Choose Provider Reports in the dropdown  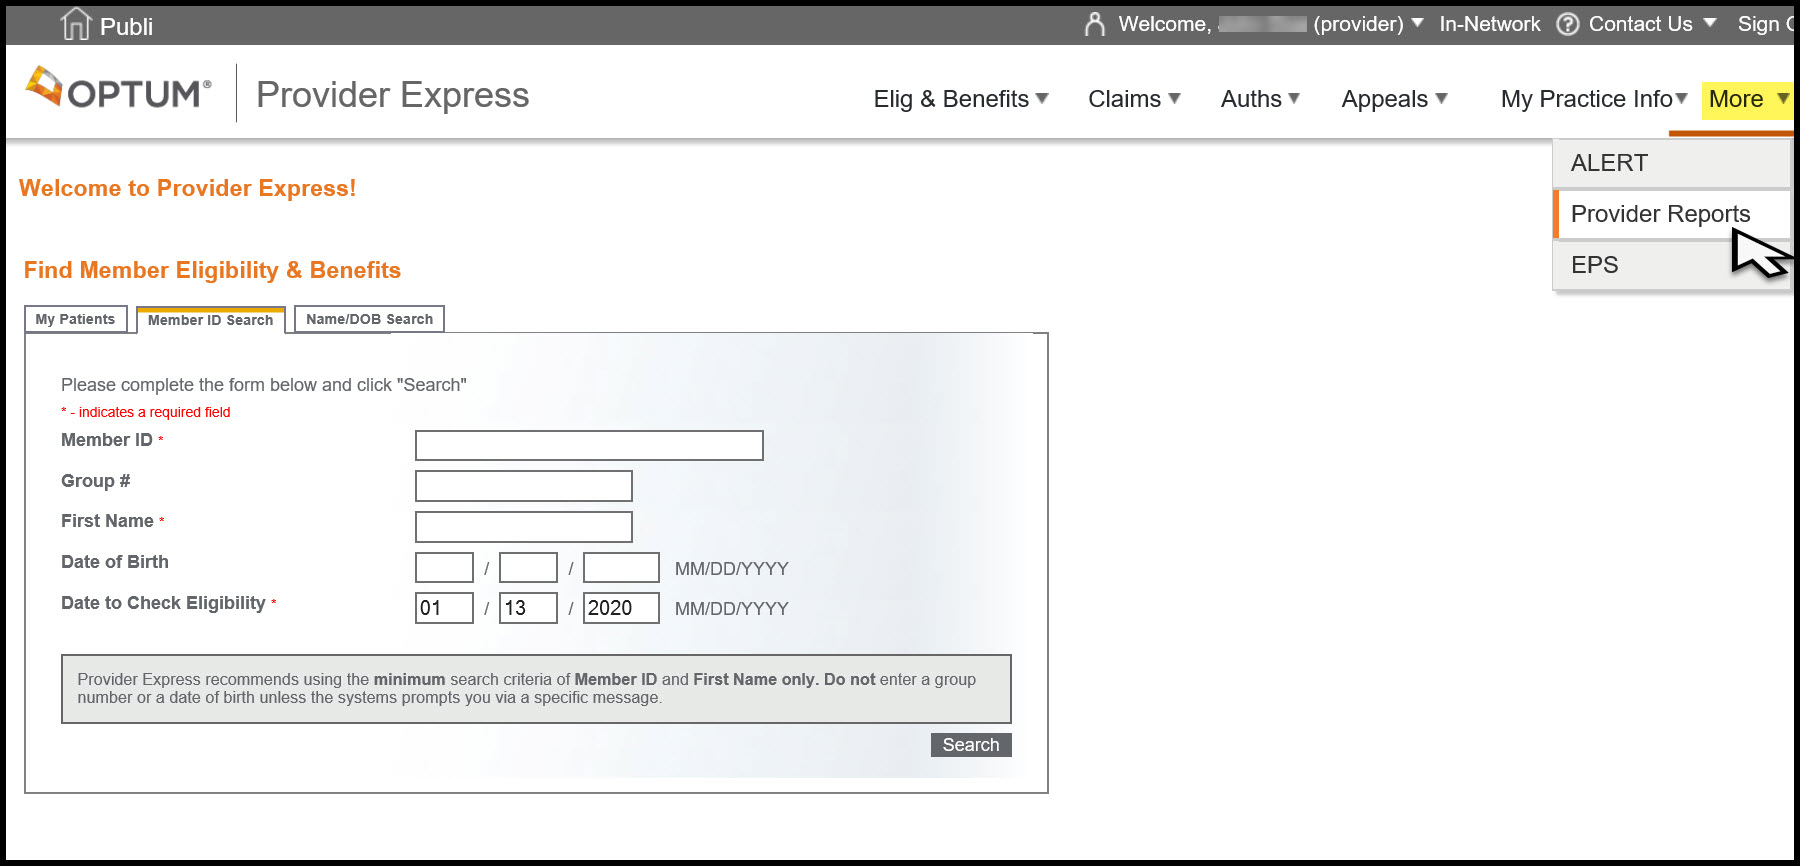1660,214
